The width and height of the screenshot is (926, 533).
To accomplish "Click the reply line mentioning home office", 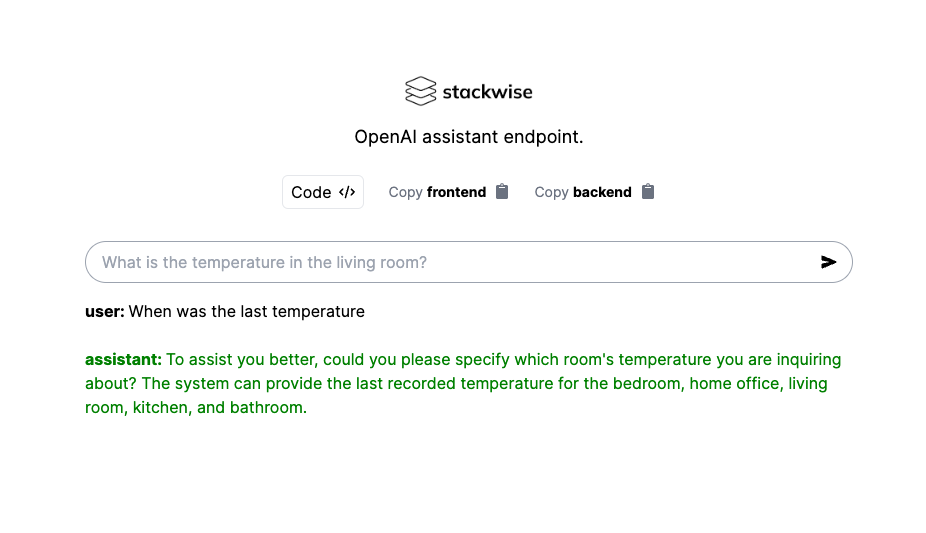I will point(456,384).
